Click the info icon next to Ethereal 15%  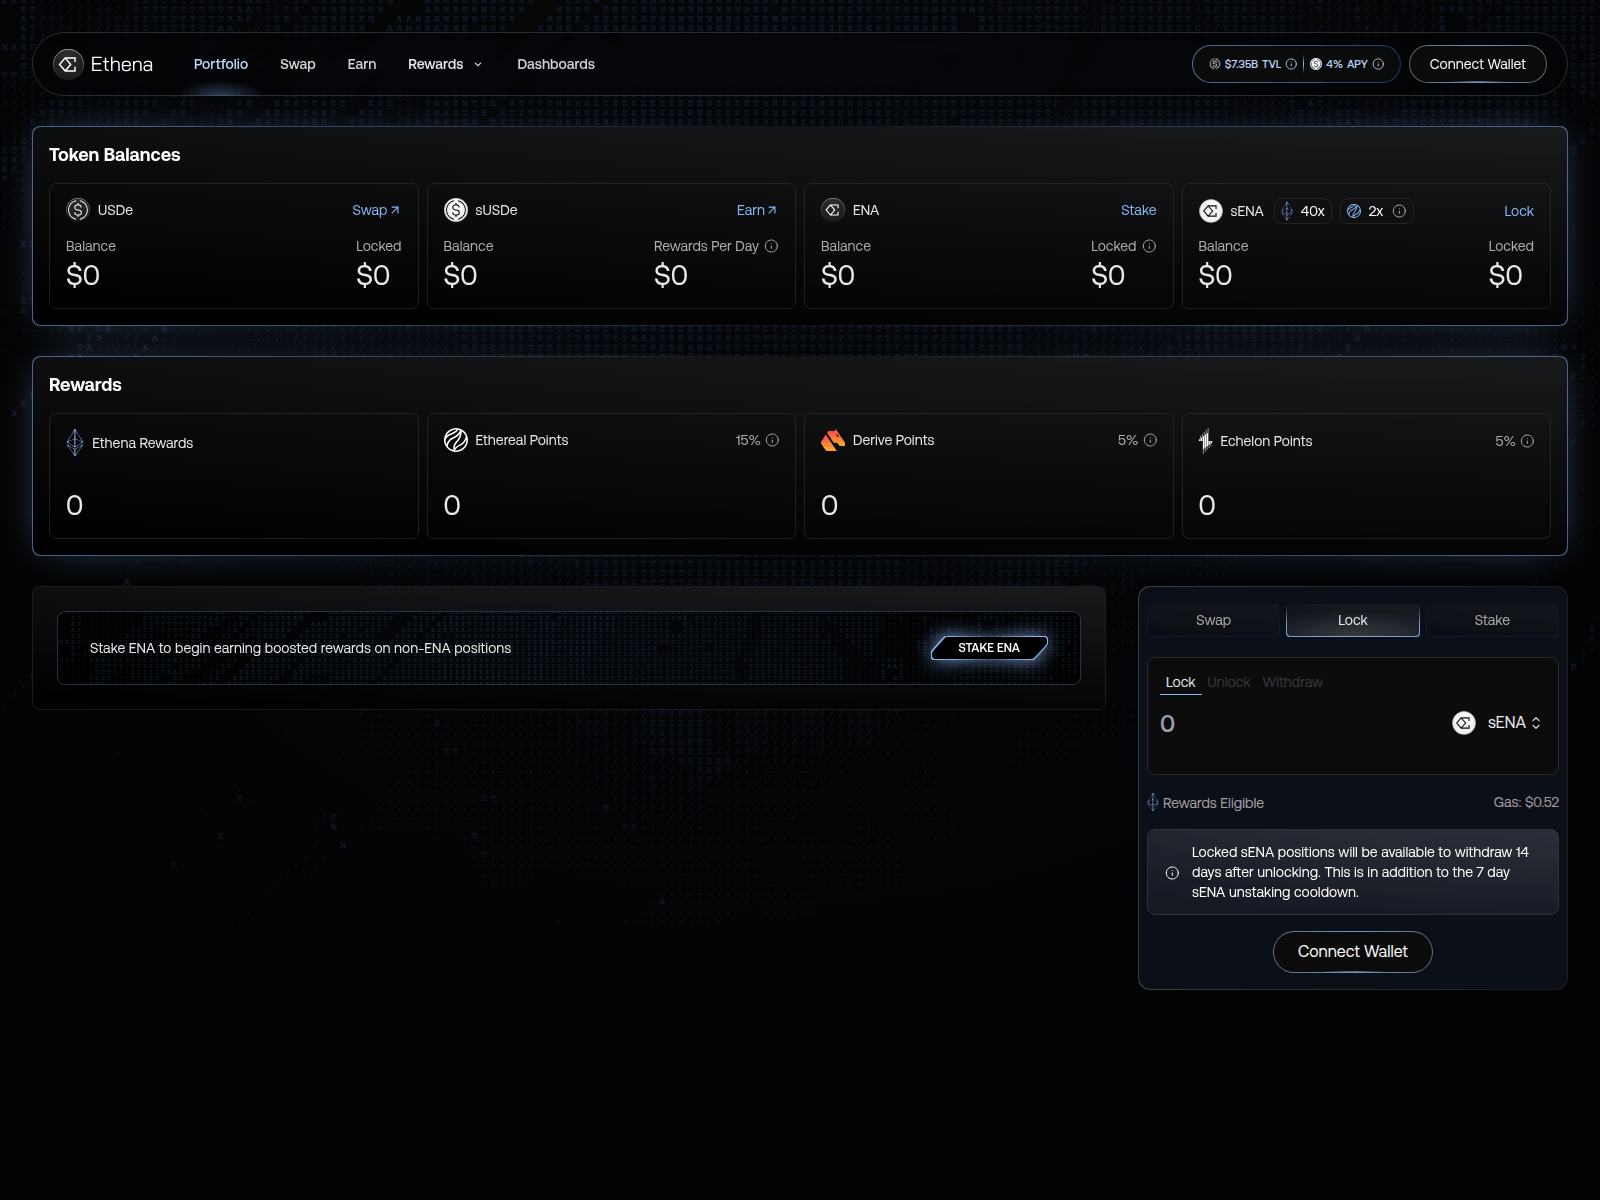772,440
